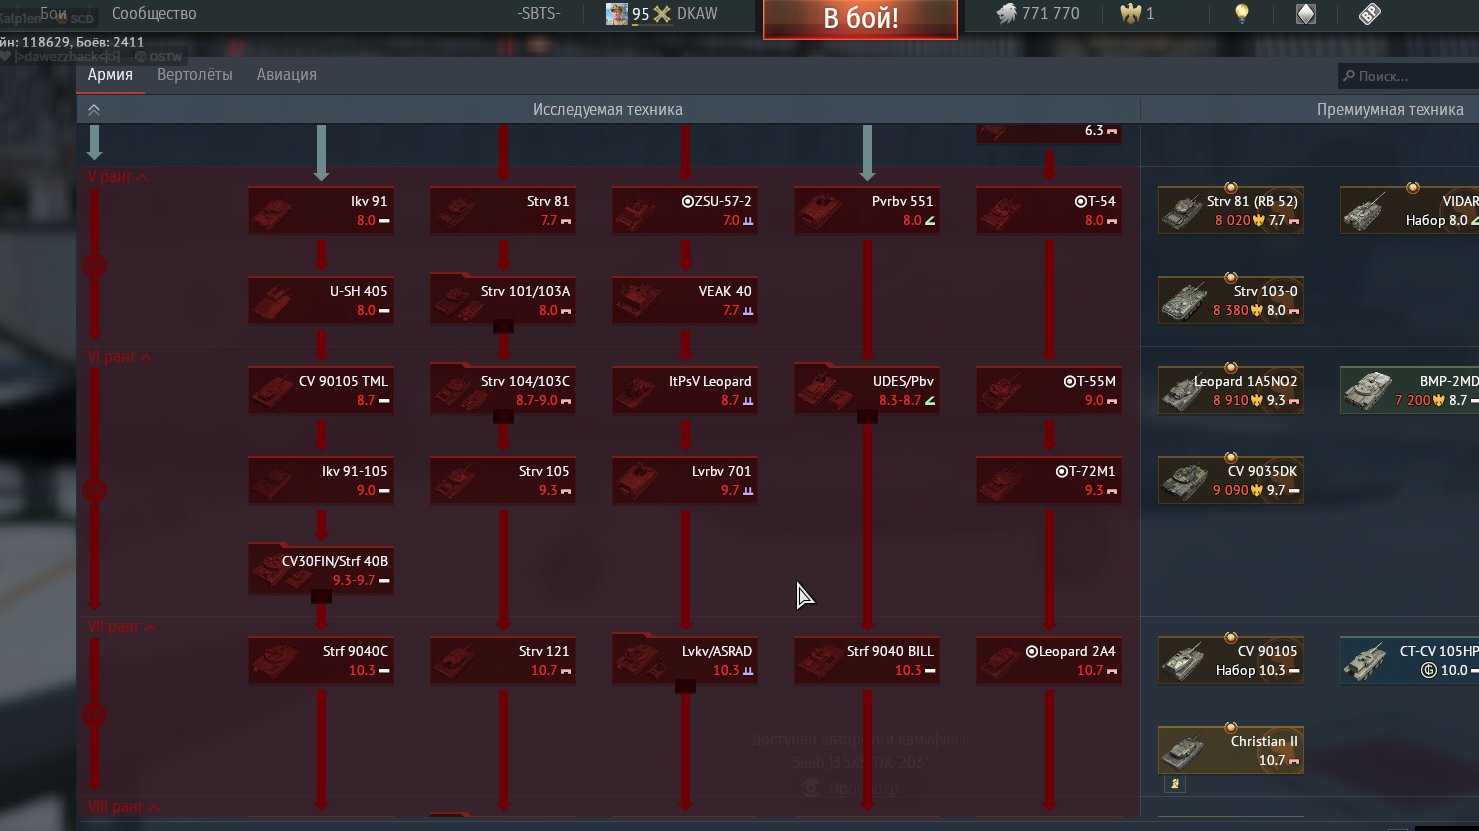Select the T-54 vehicle card
1479x831 pixels.
[x=1049, y=211]
